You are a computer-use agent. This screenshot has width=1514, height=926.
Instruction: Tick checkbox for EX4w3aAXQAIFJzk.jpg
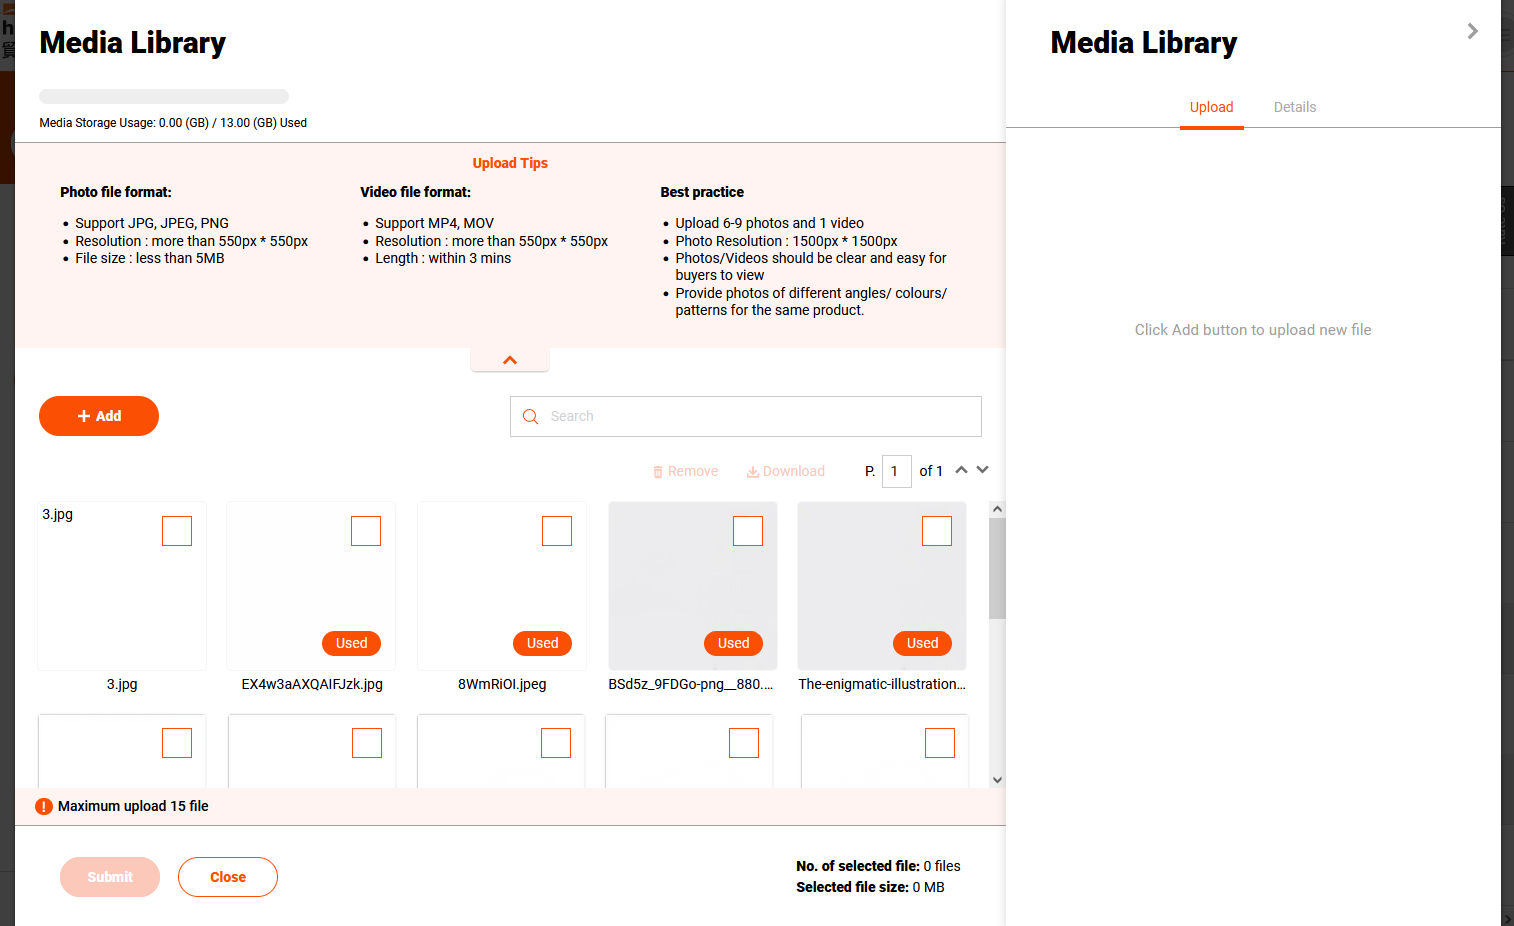(366, 531)
